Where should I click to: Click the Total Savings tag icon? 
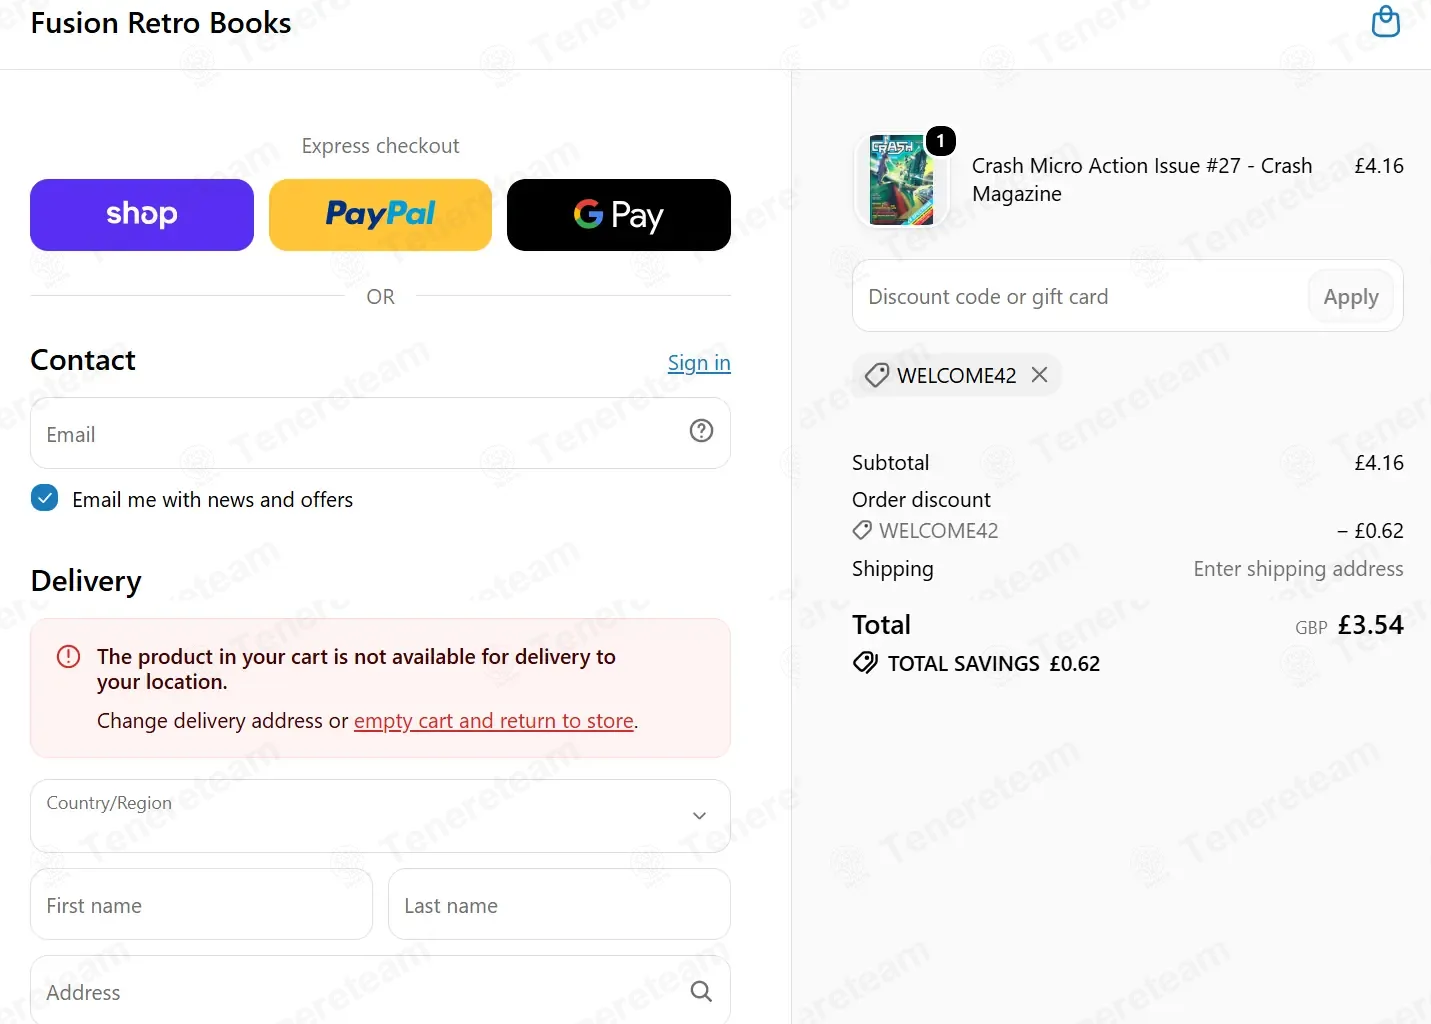point(865,663)
